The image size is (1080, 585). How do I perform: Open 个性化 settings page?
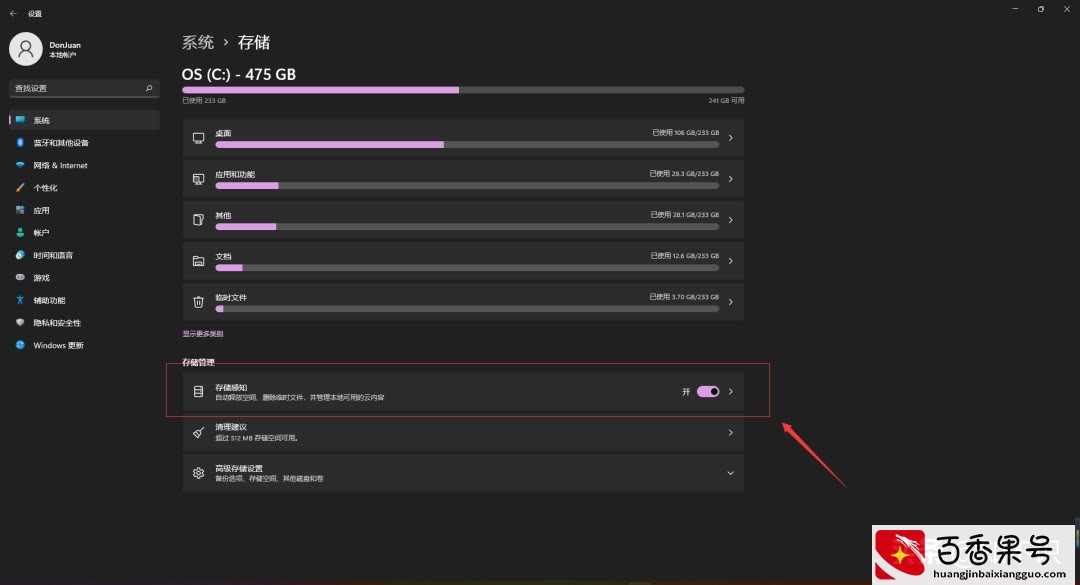[x=84, y=187]
